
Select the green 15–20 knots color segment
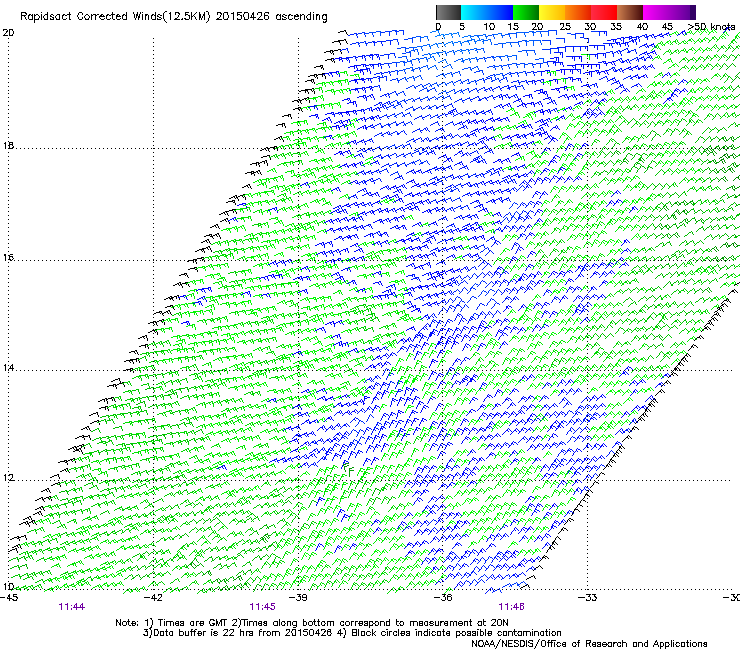click(526, 12)
